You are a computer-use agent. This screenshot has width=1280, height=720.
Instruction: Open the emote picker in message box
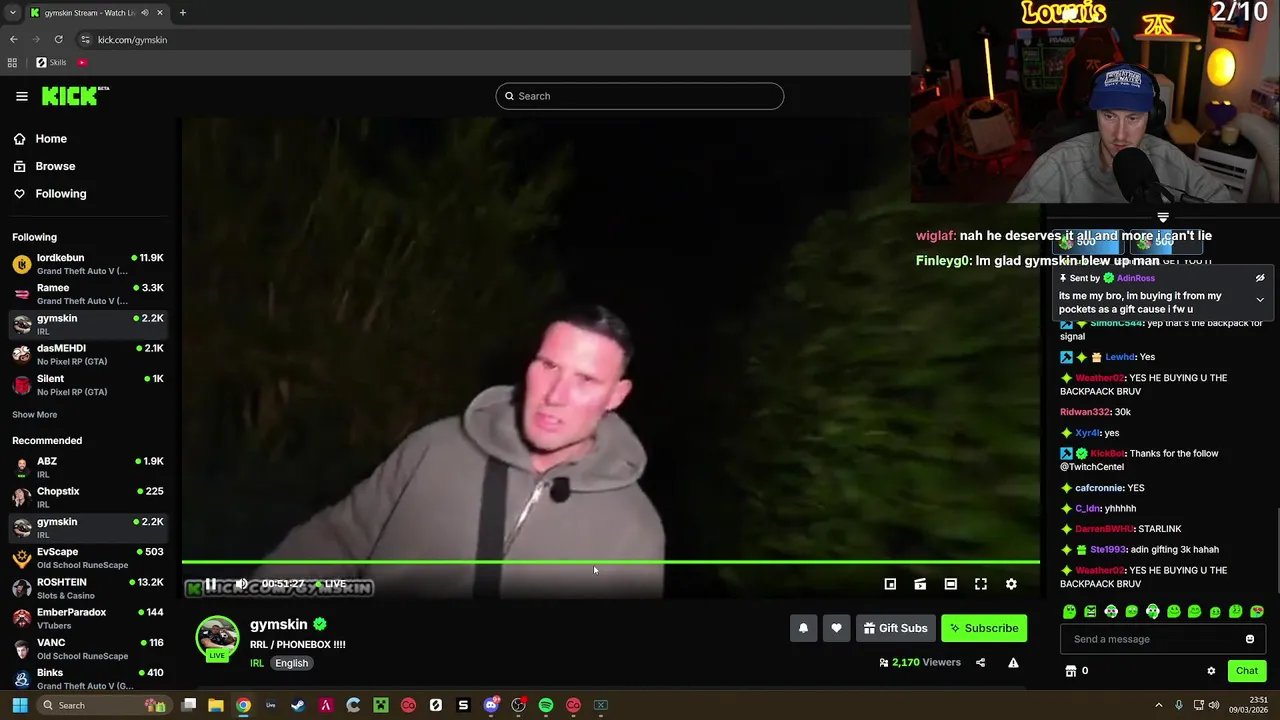tap(1250, 639)
